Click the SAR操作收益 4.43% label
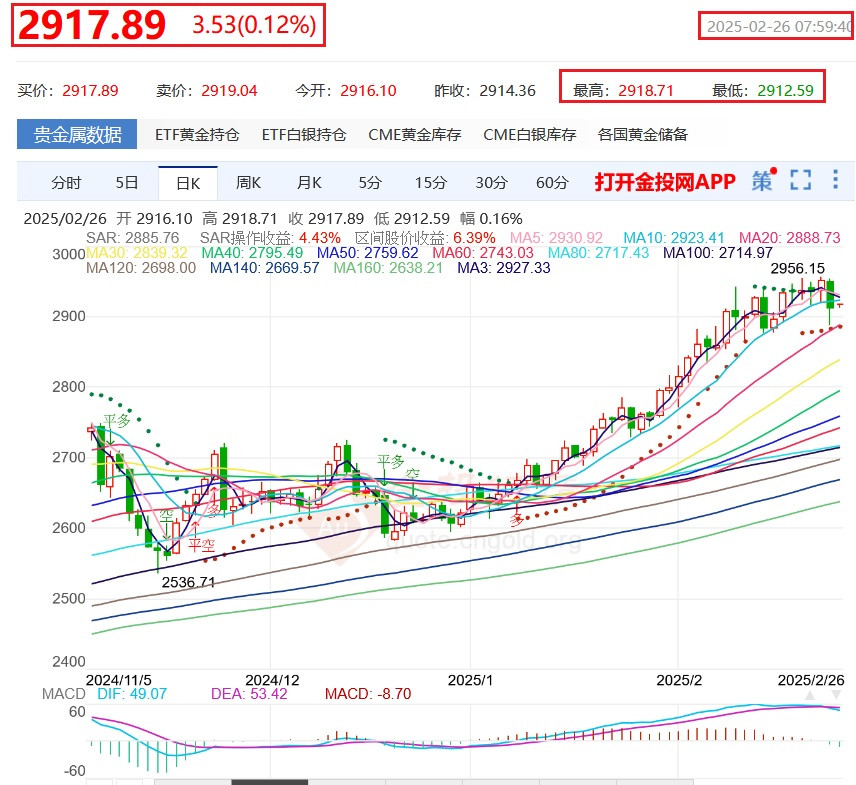The height and width of the screenshot is (785, 856). pos(270,238)
